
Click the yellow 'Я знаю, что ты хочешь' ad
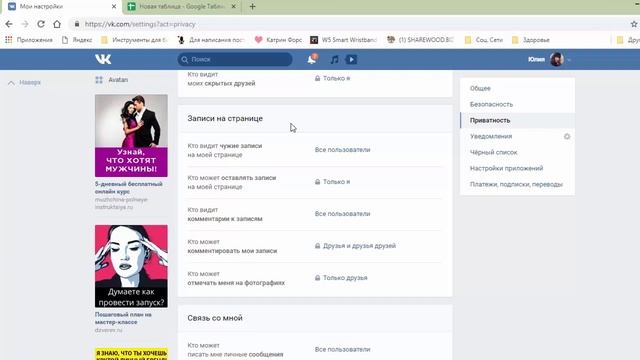coord(131,353)
